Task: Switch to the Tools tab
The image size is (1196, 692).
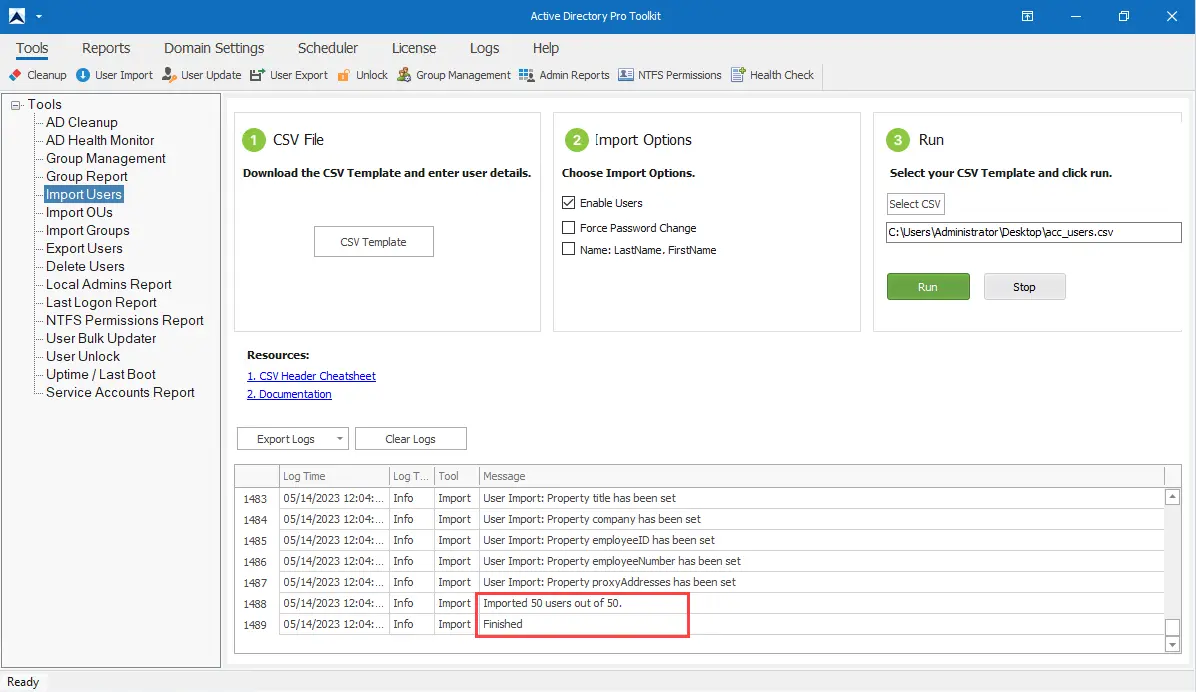Action: pyautogui.click(x=32, y=48)
